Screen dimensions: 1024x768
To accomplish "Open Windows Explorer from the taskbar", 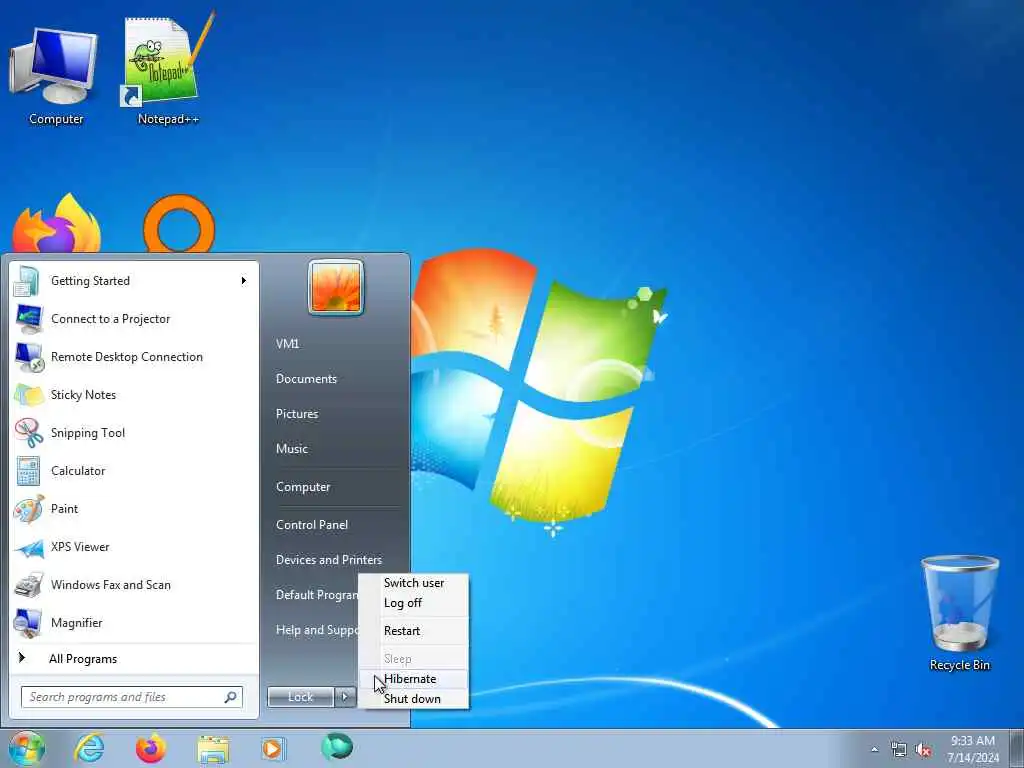I will [214, 750].
